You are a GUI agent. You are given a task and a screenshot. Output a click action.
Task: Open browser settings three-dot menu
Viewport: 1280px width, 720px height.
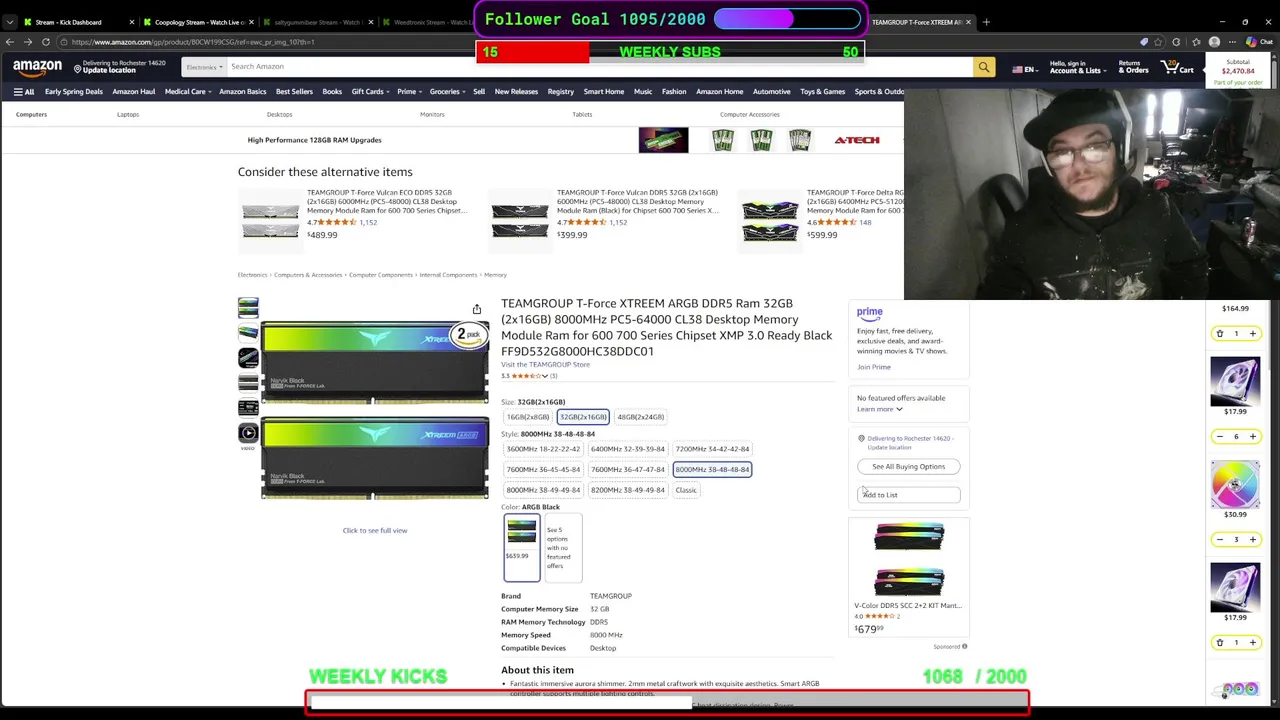tap(1232, 42)
